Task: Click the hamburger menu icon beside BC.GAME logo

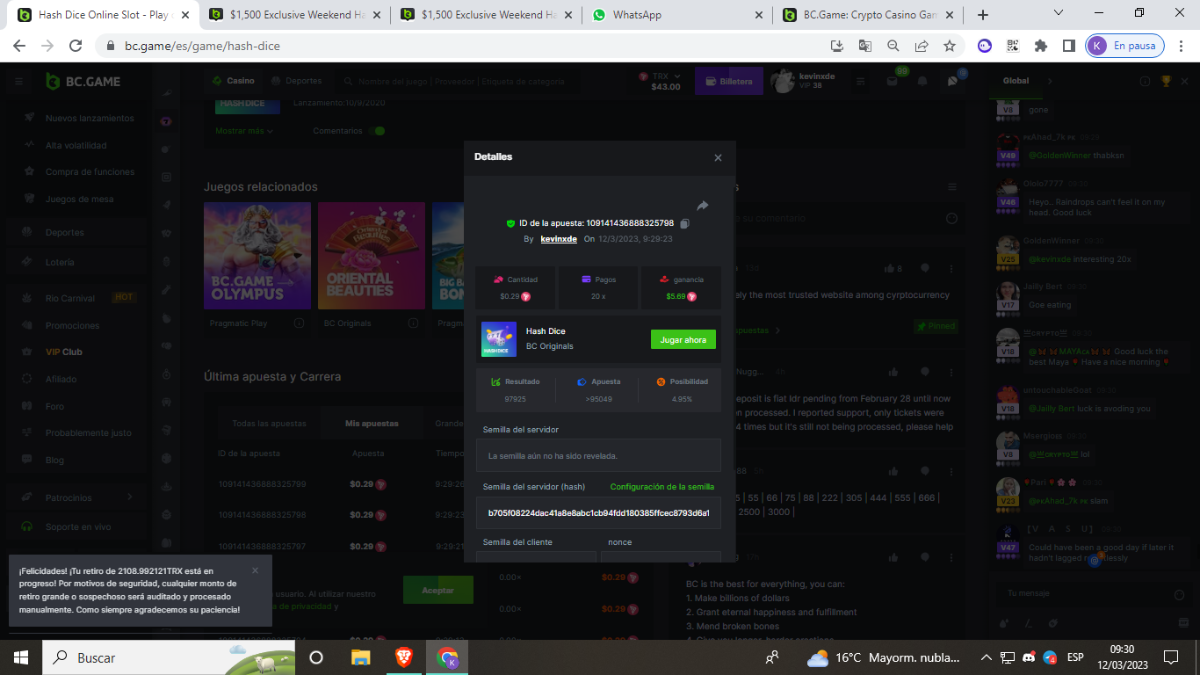Action: coord(19,81)
